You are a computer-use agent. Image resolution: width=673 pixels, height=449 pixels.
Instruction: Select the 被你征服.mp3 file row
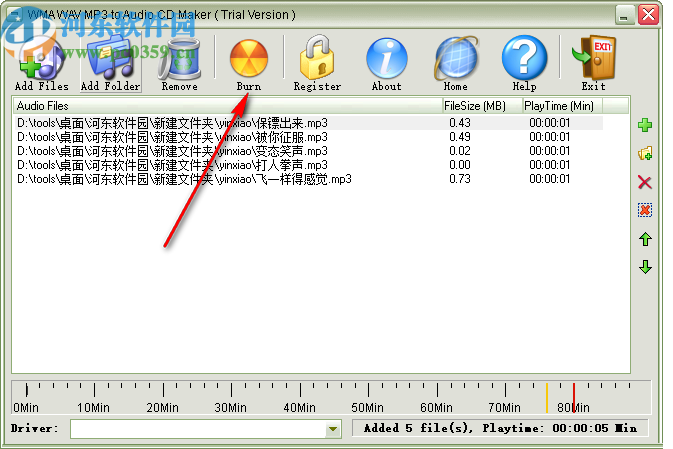pyautogui.click(x=309, y=137)
